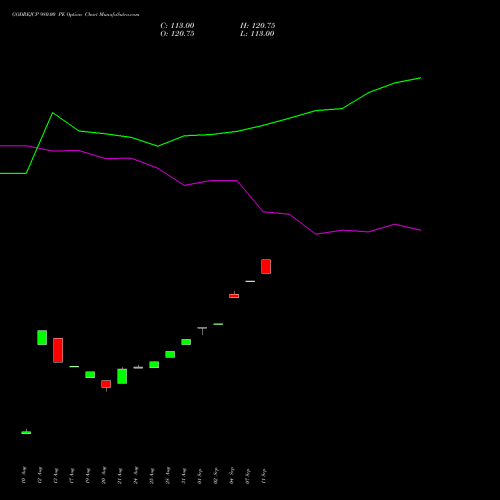The height and width of the screenshot is (500, 500).
Task: Click the red candle for 04 Sep
Action: coord(234,296)
